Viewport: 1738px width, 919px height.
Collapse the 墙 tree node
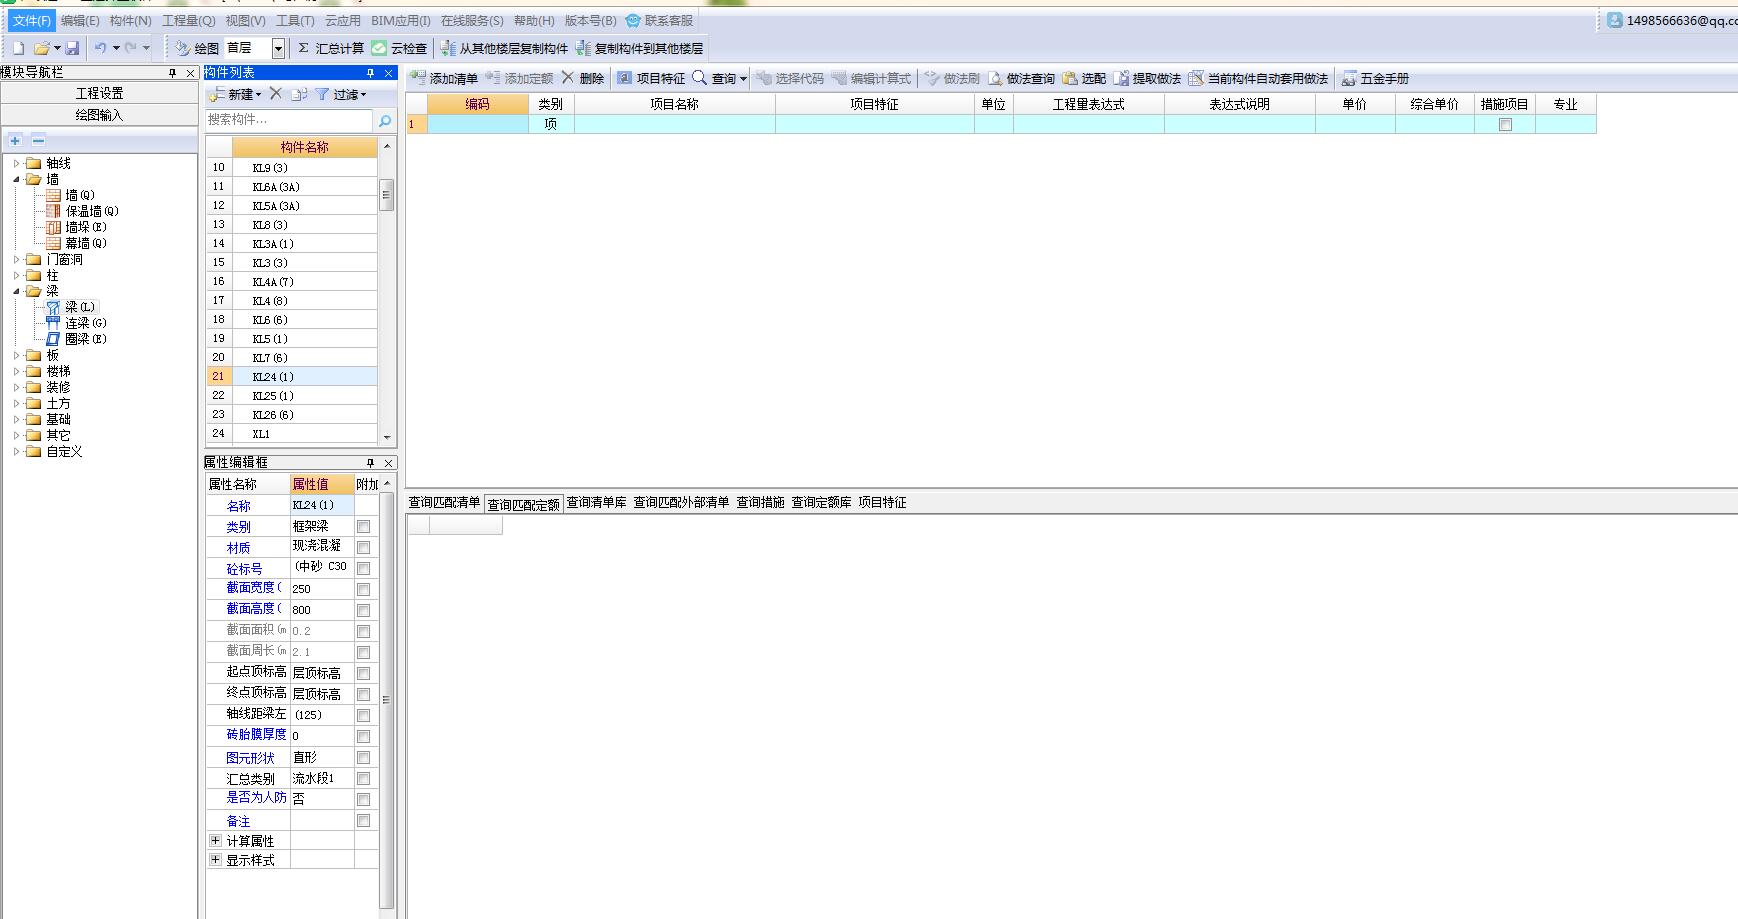tap(16, 179)
